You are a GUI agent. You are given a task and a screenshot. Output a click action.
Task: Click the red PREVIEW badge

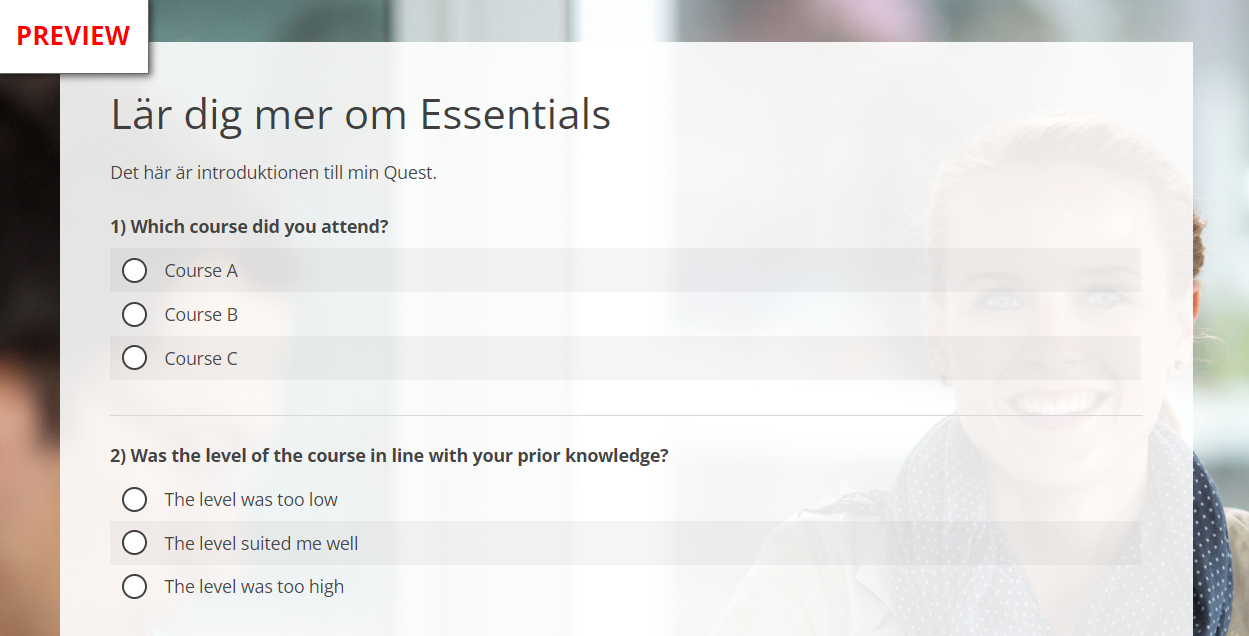pos(73,36)
